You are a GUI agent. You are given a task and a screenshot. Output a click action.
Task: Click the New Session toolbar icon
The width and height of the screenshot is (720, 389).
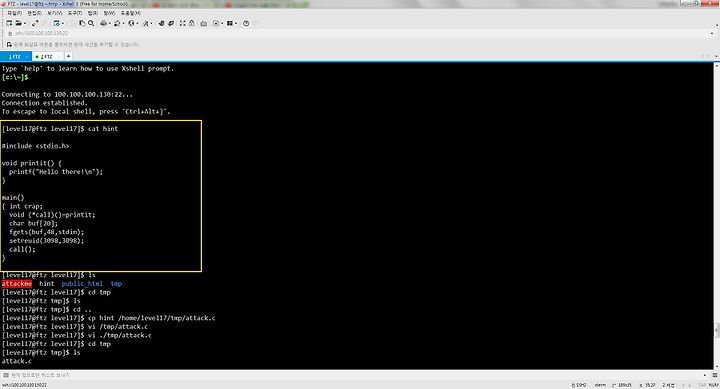(9, 23)
